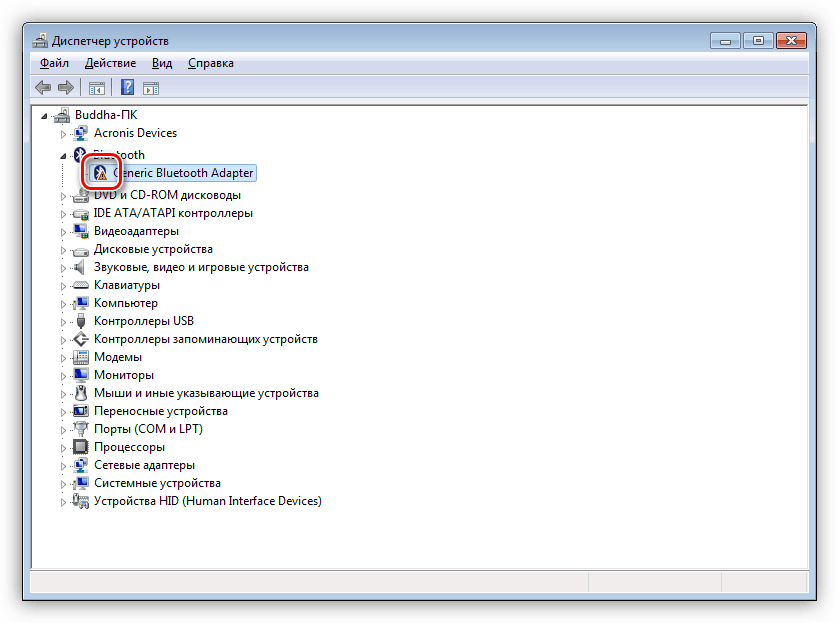Click the Сетевые адаптеры icon
The image size is (839, 623).
[x=81, y=465]
